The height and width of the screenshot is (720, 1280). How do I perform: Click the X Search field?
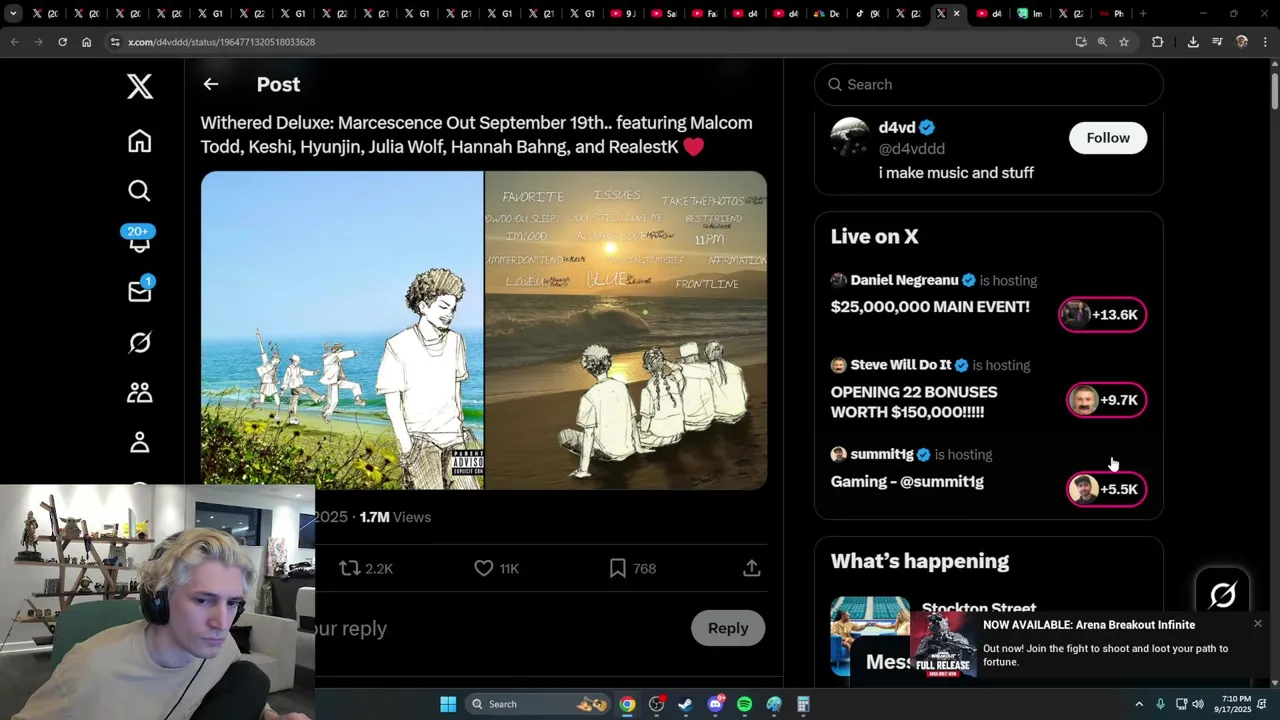tap(989, 84)
